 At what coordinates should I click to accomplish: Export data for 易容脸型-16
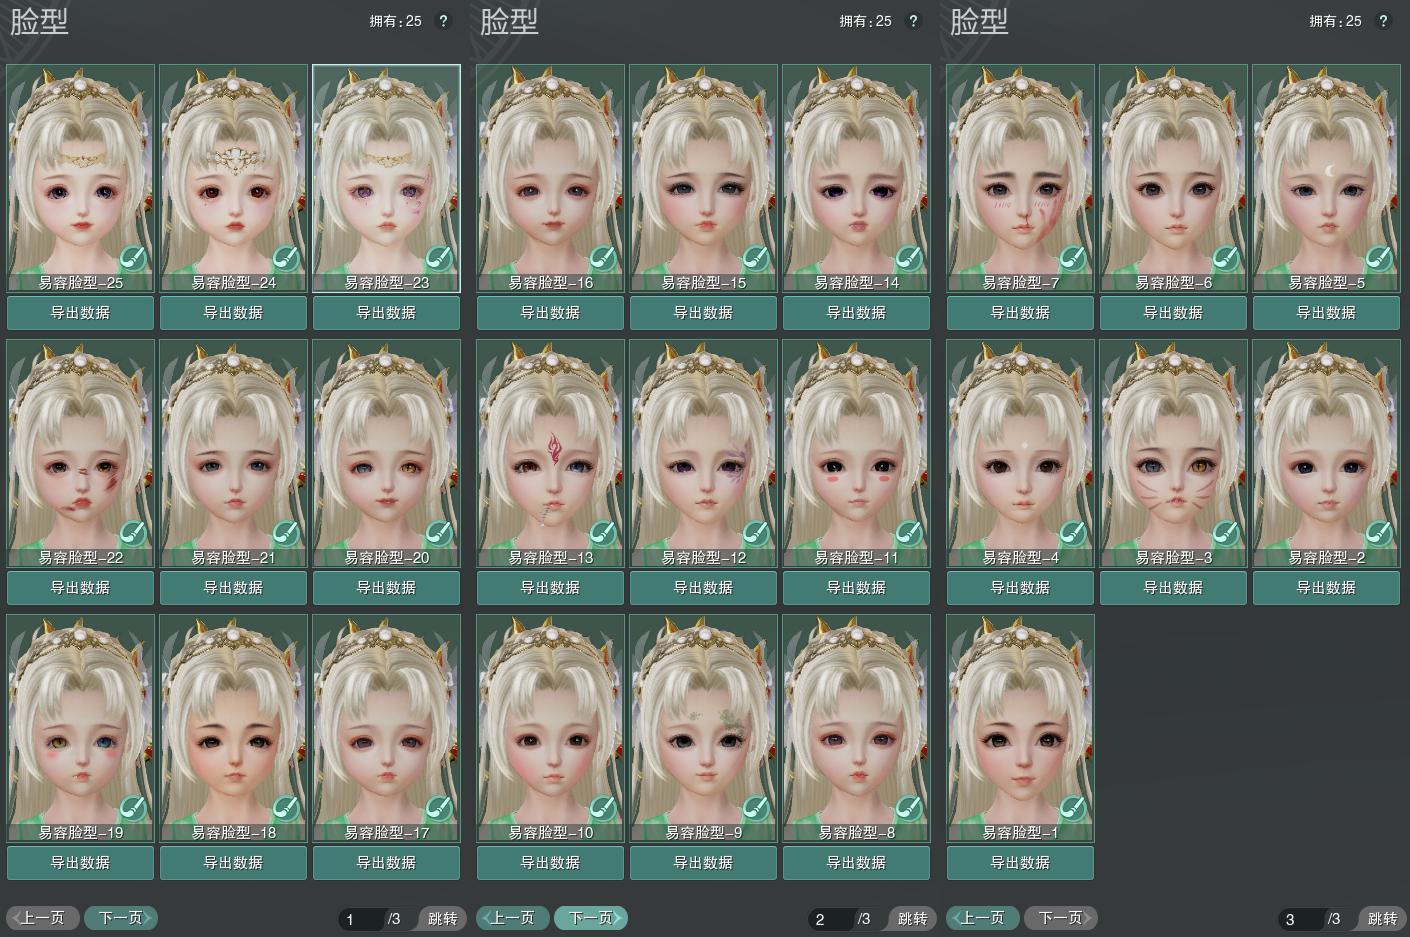[551, 313]
